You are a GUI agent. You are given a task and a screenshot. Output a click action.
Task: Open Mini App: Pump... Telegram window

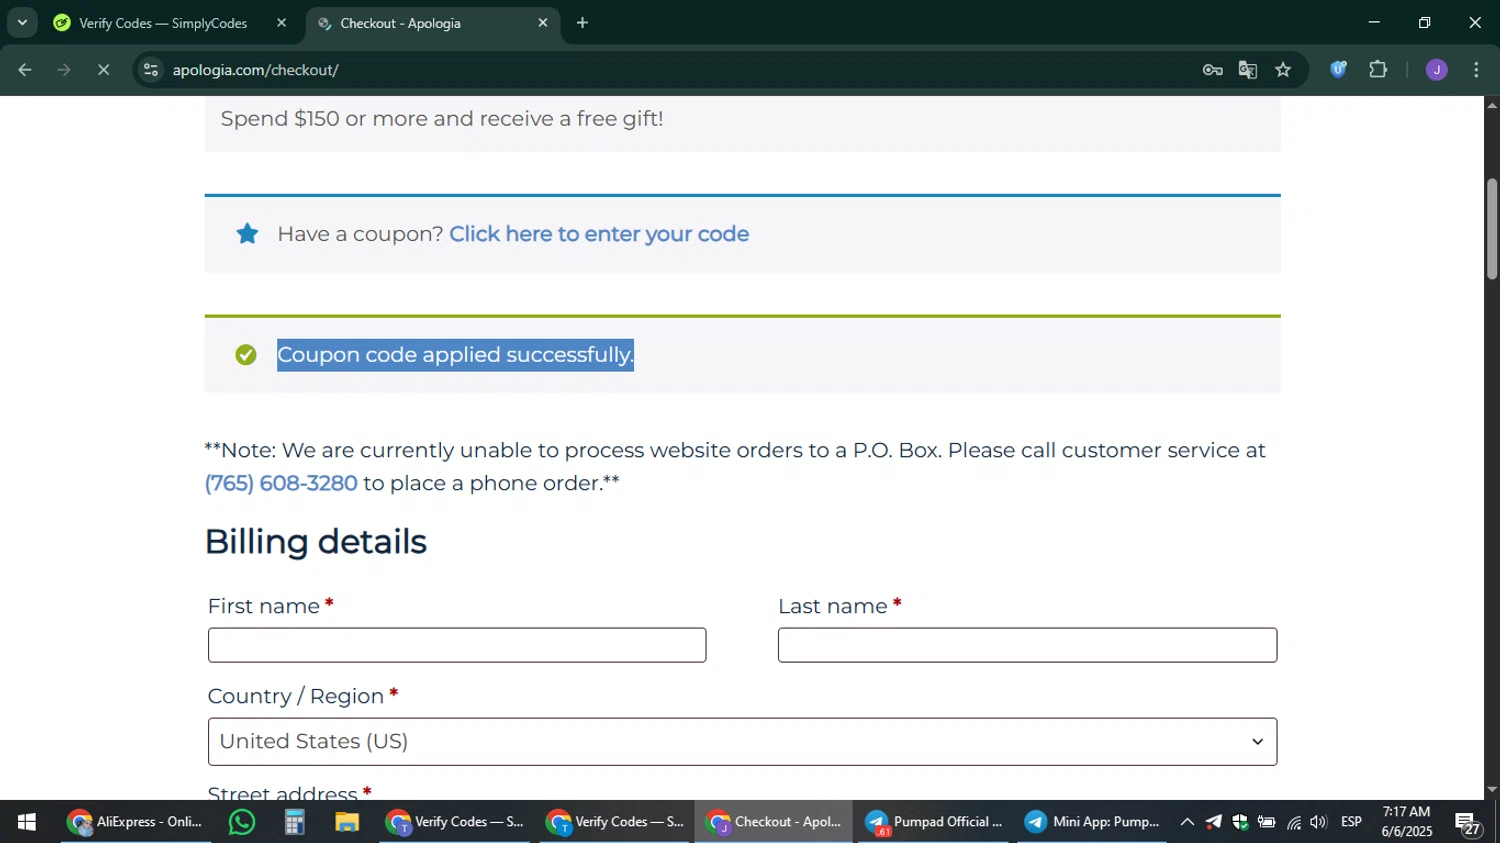1092,822
